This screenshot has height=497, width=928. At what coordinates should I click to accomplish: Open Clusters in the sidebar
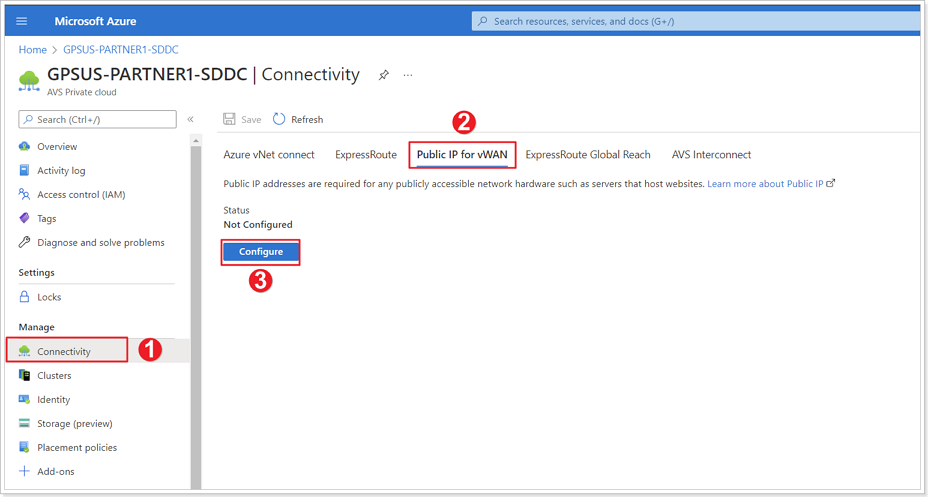(x=54, y=376)
